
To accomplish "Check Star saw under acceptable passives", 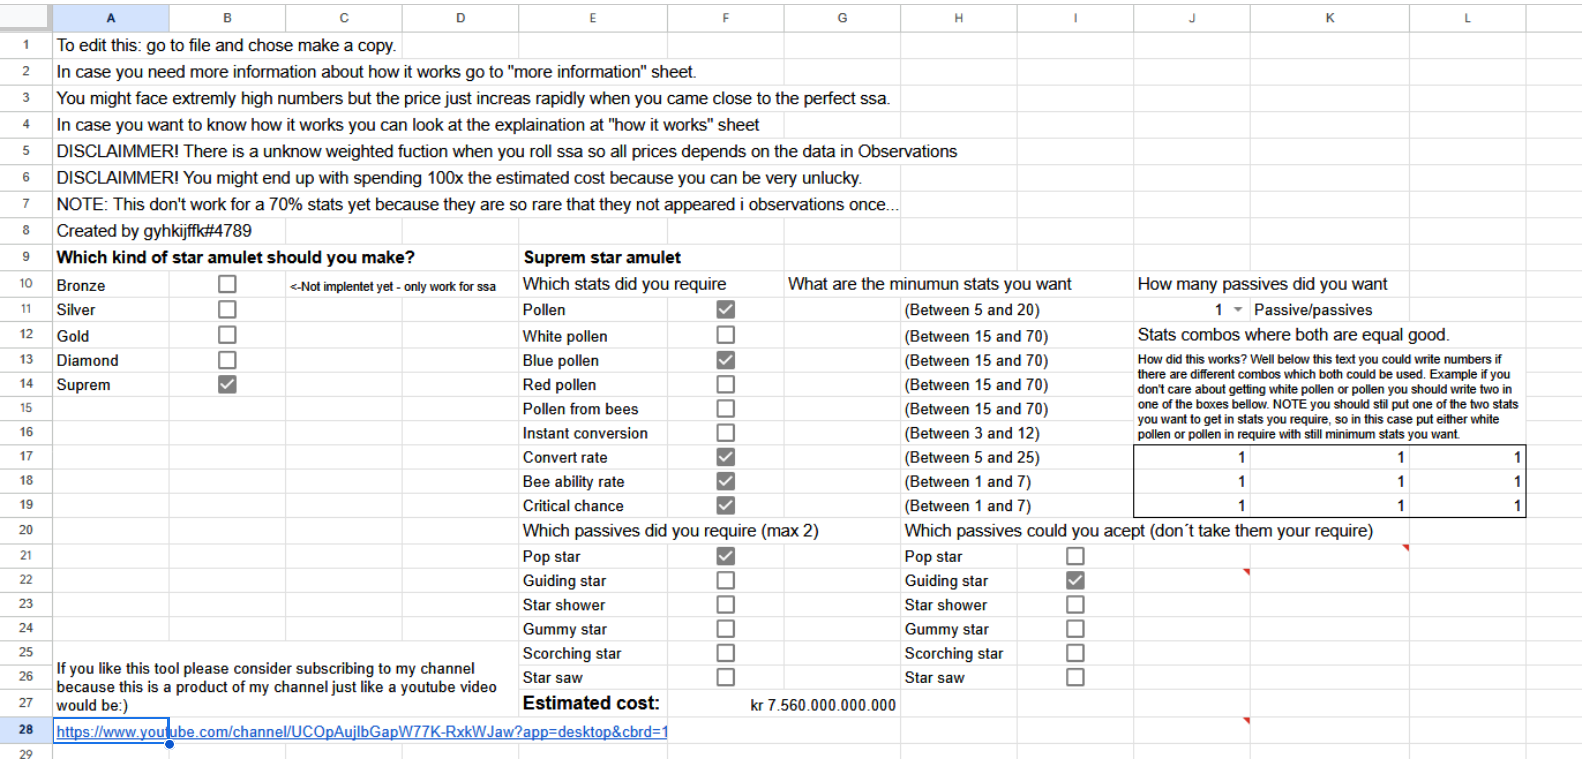I will coord(1075,677).
